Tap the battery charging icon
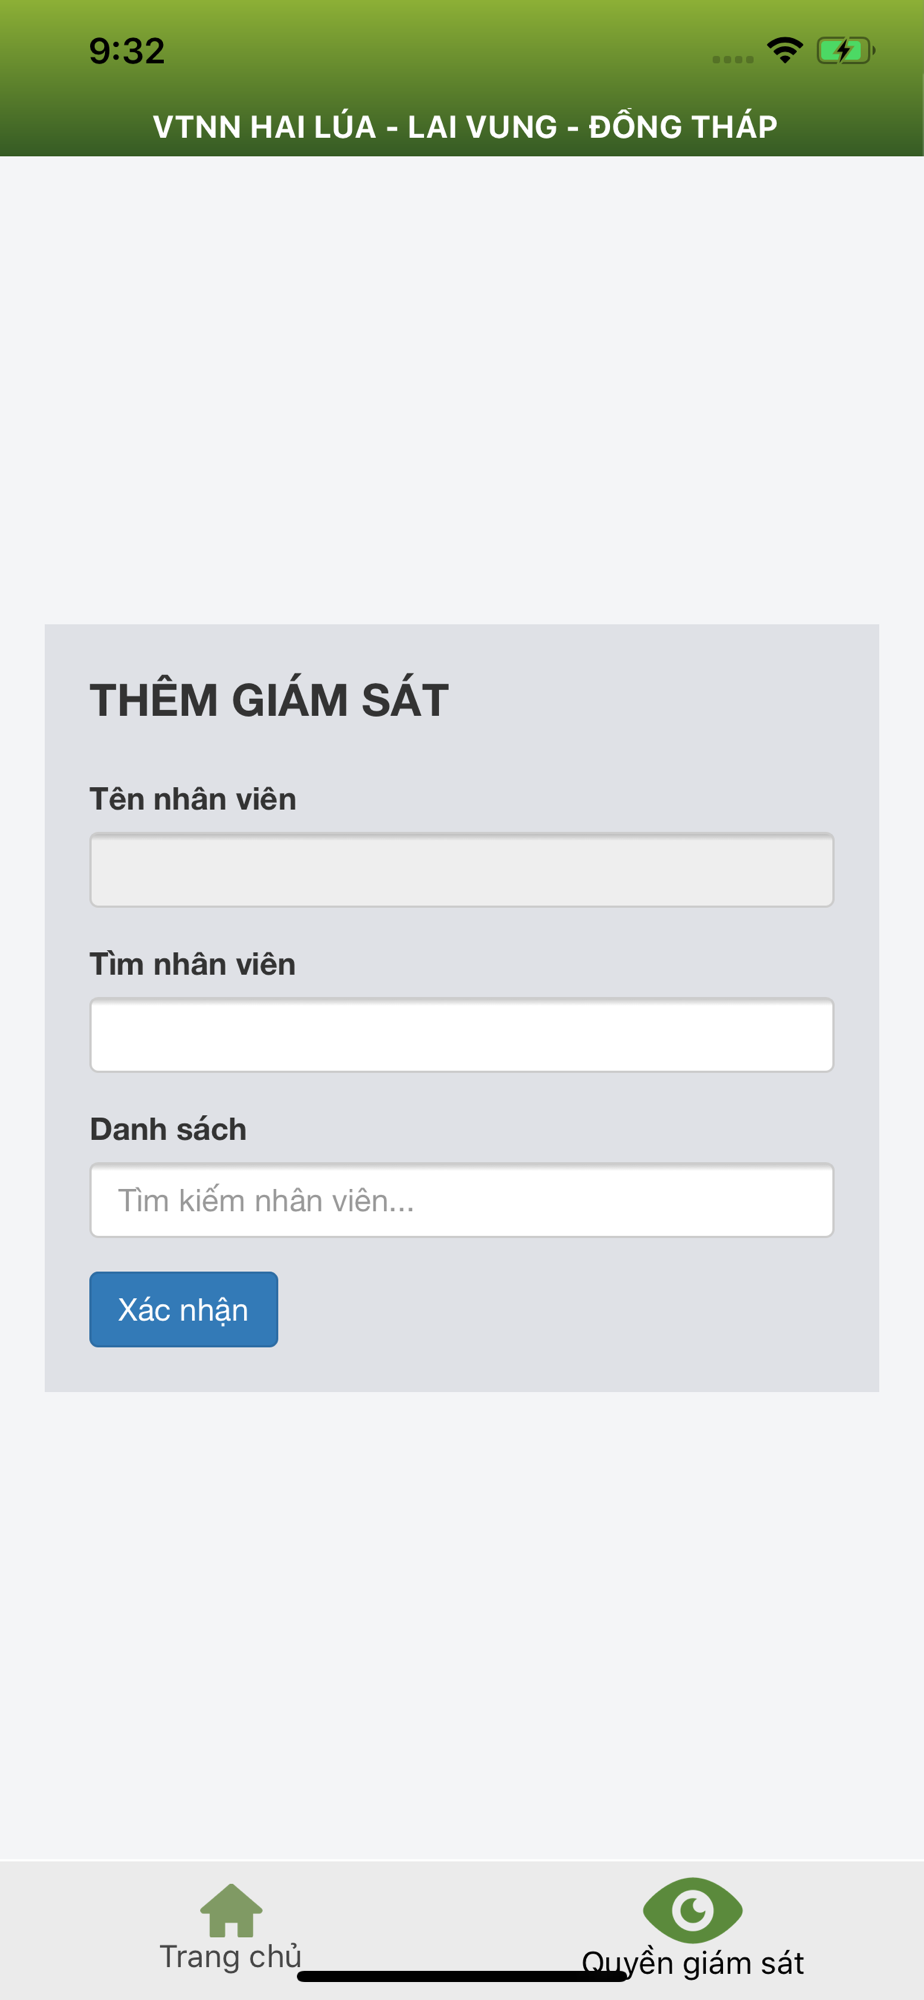Viewport: 924px width, 2000px height. [845, 50]
